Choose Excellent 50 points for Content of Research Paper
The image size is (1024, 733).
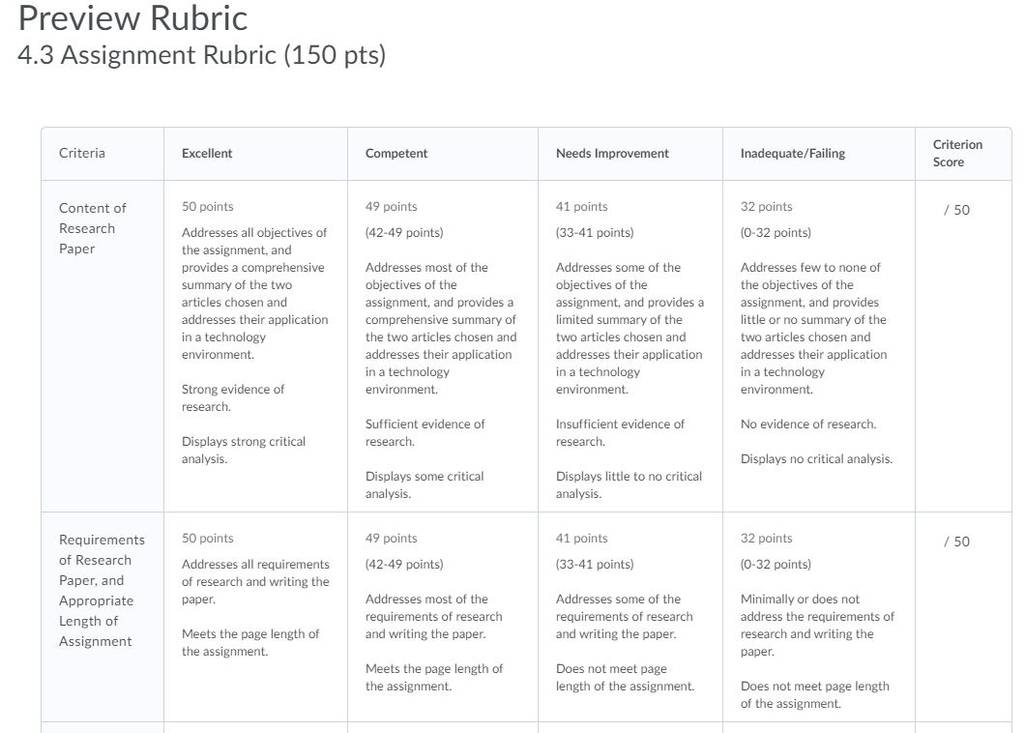point(207,206)
